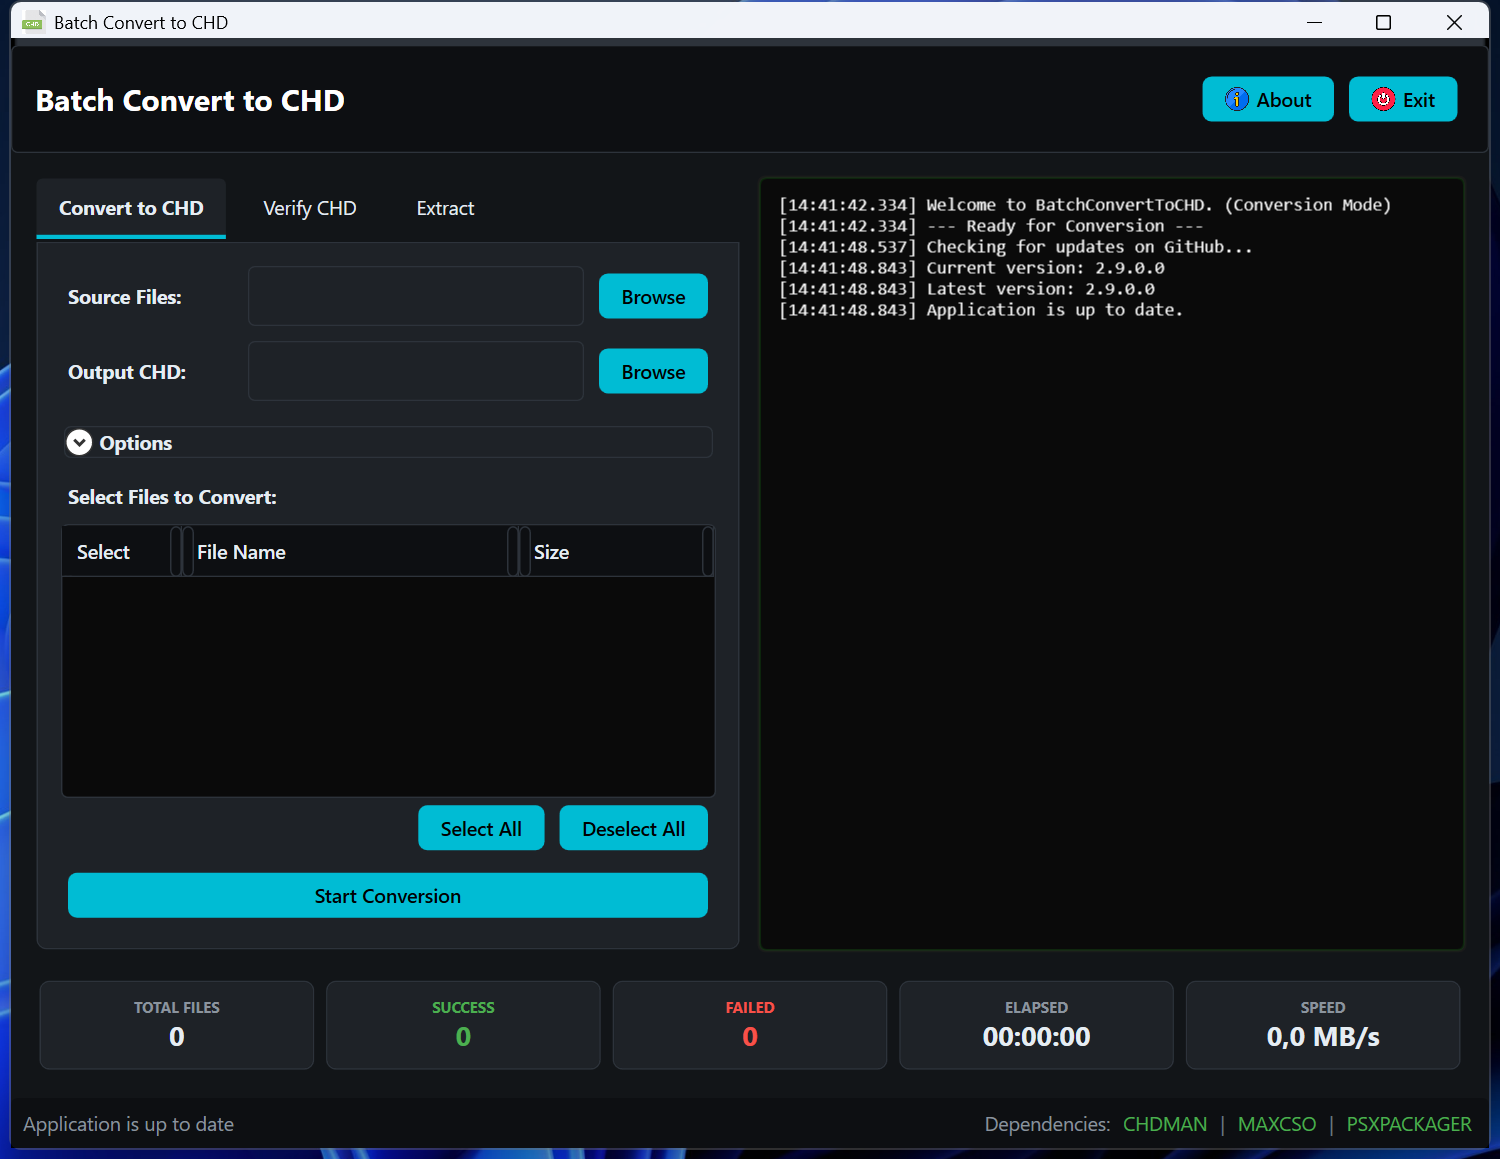1500x1159 pixels.
Task: Click log line 'Current version: 2.9.0.0'
Action: tap(972, 268)
